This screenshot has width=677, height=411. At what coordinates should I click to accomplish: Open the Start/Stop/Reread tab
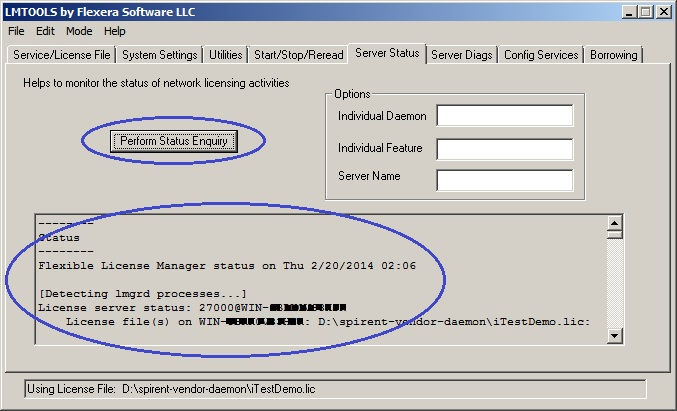coord(297,55)
